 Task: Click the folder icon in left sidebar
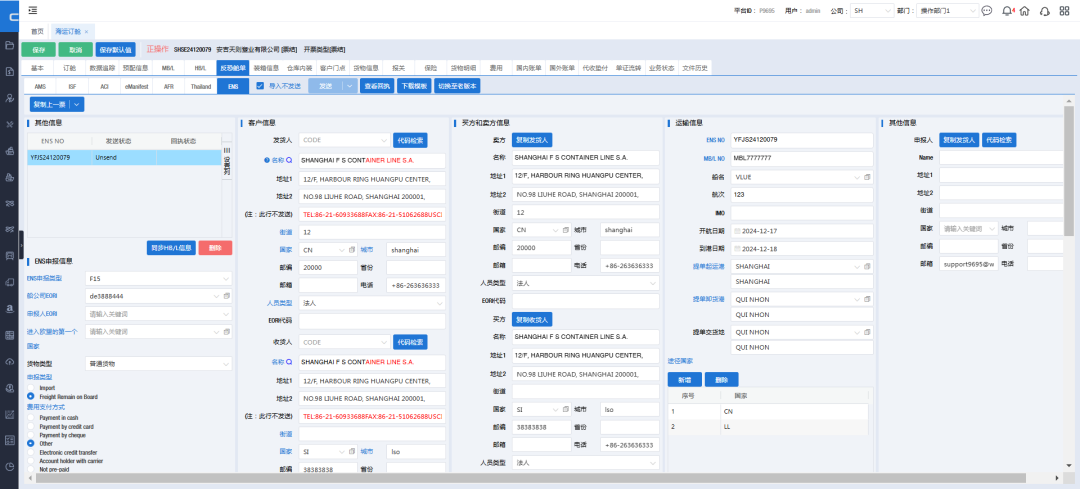(10, 45)
